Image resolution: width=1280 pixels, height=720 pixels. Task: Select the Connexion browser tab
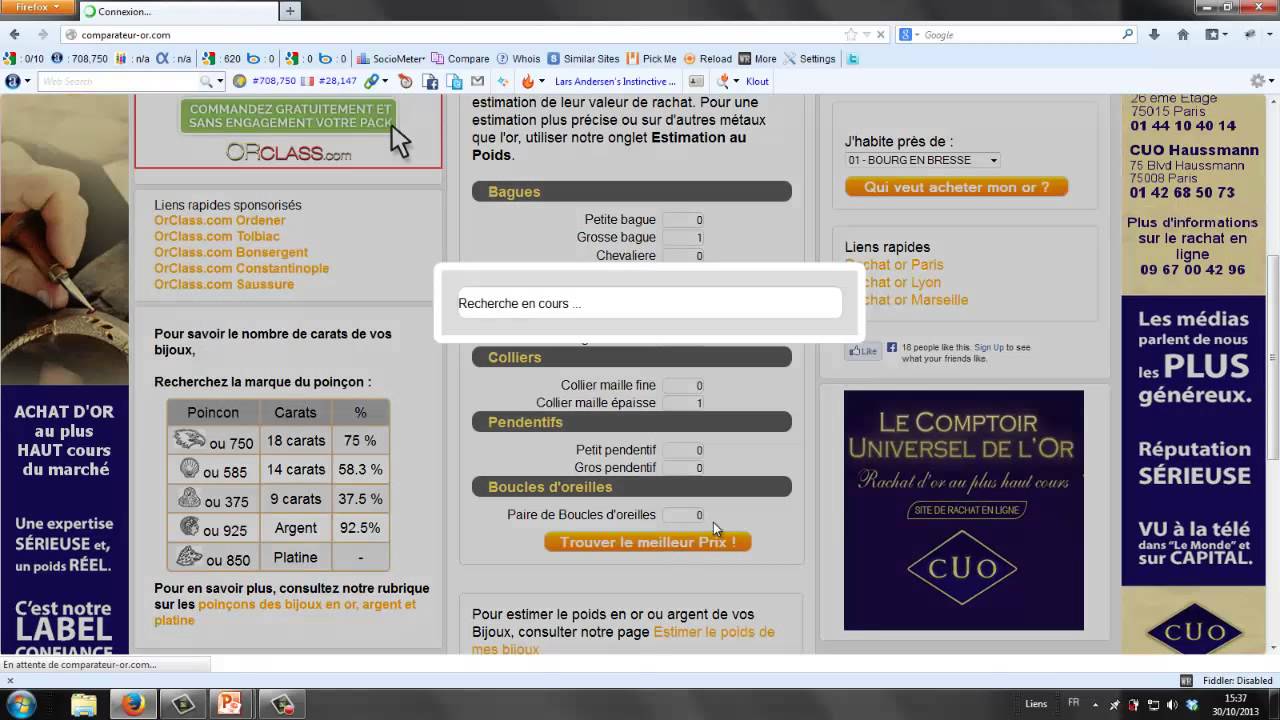click(178, 11)
